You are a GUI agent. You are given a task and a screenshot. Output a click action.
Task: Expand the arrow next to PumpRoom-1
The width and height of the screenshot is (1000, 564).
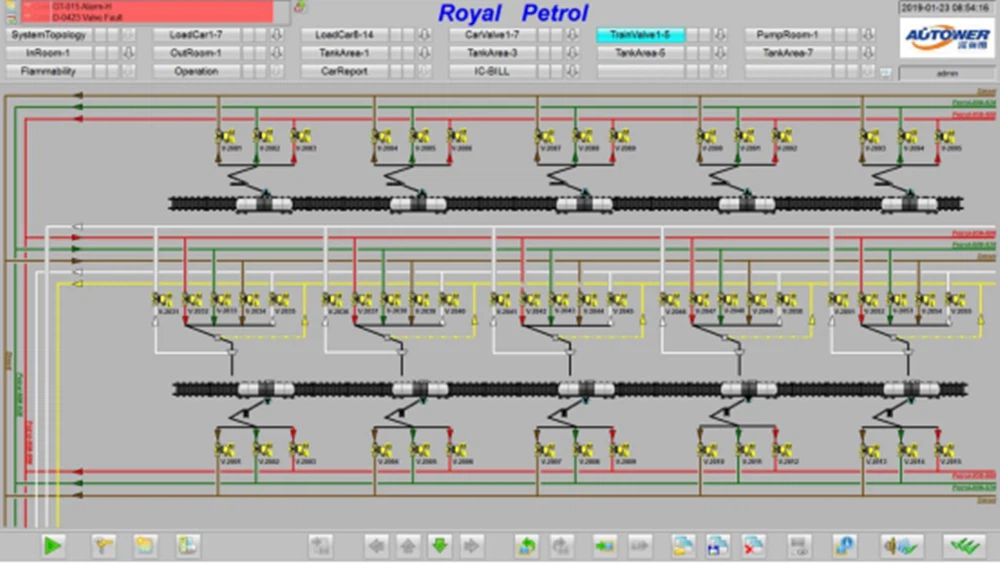tap(868, 35)
